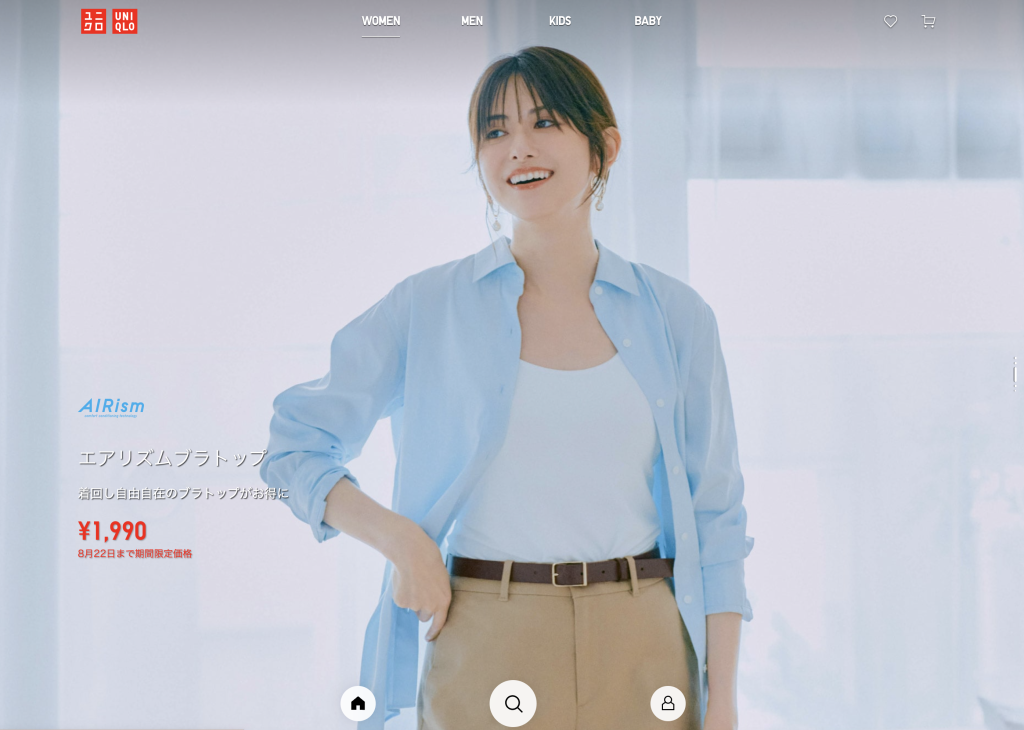Image resolution: width=1024 pixels, height=730 pixels.
Task: Open the account profile icon
Action: [668, 703]
